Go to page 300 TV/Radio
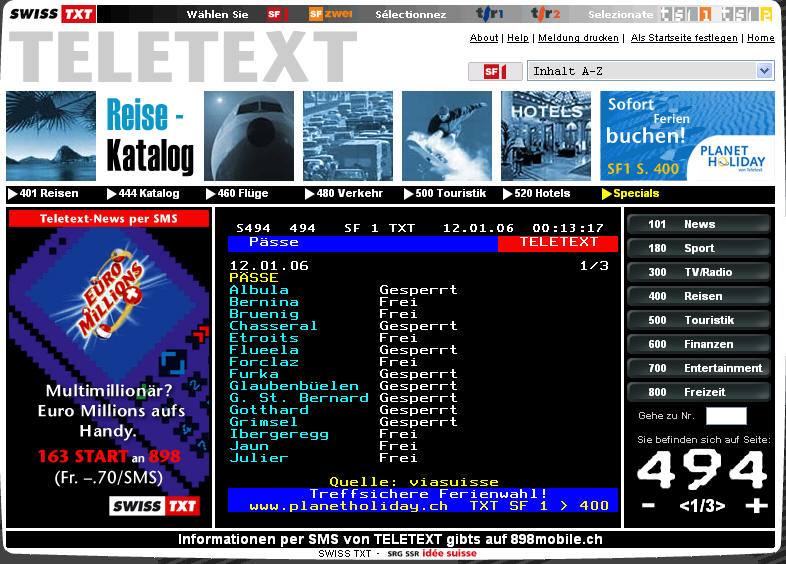This screenshot has height=564, width=786. click(698, 272)
